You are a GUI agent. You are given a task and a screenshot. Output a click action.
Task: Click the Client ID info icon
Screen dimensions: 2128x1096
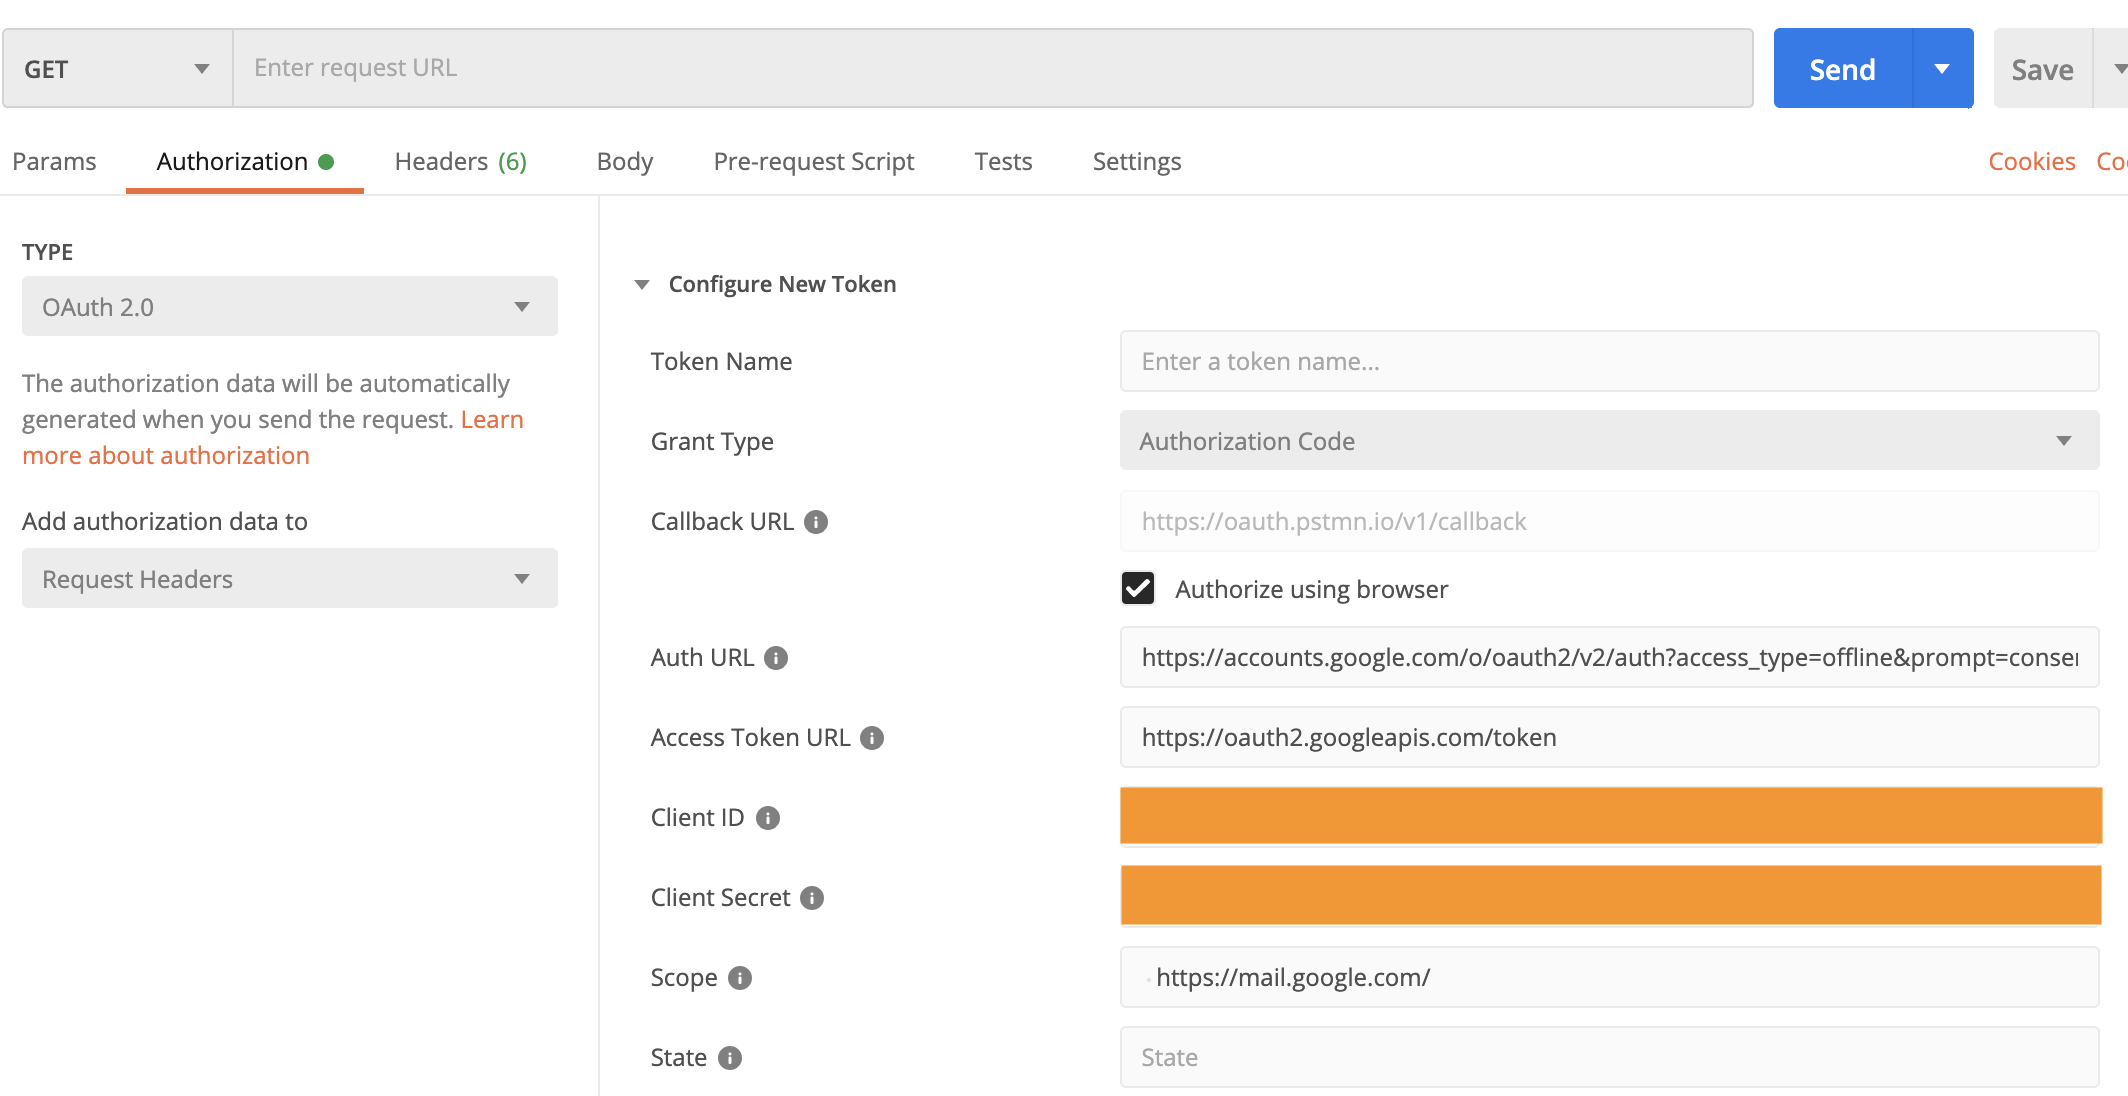pos(768,818)
